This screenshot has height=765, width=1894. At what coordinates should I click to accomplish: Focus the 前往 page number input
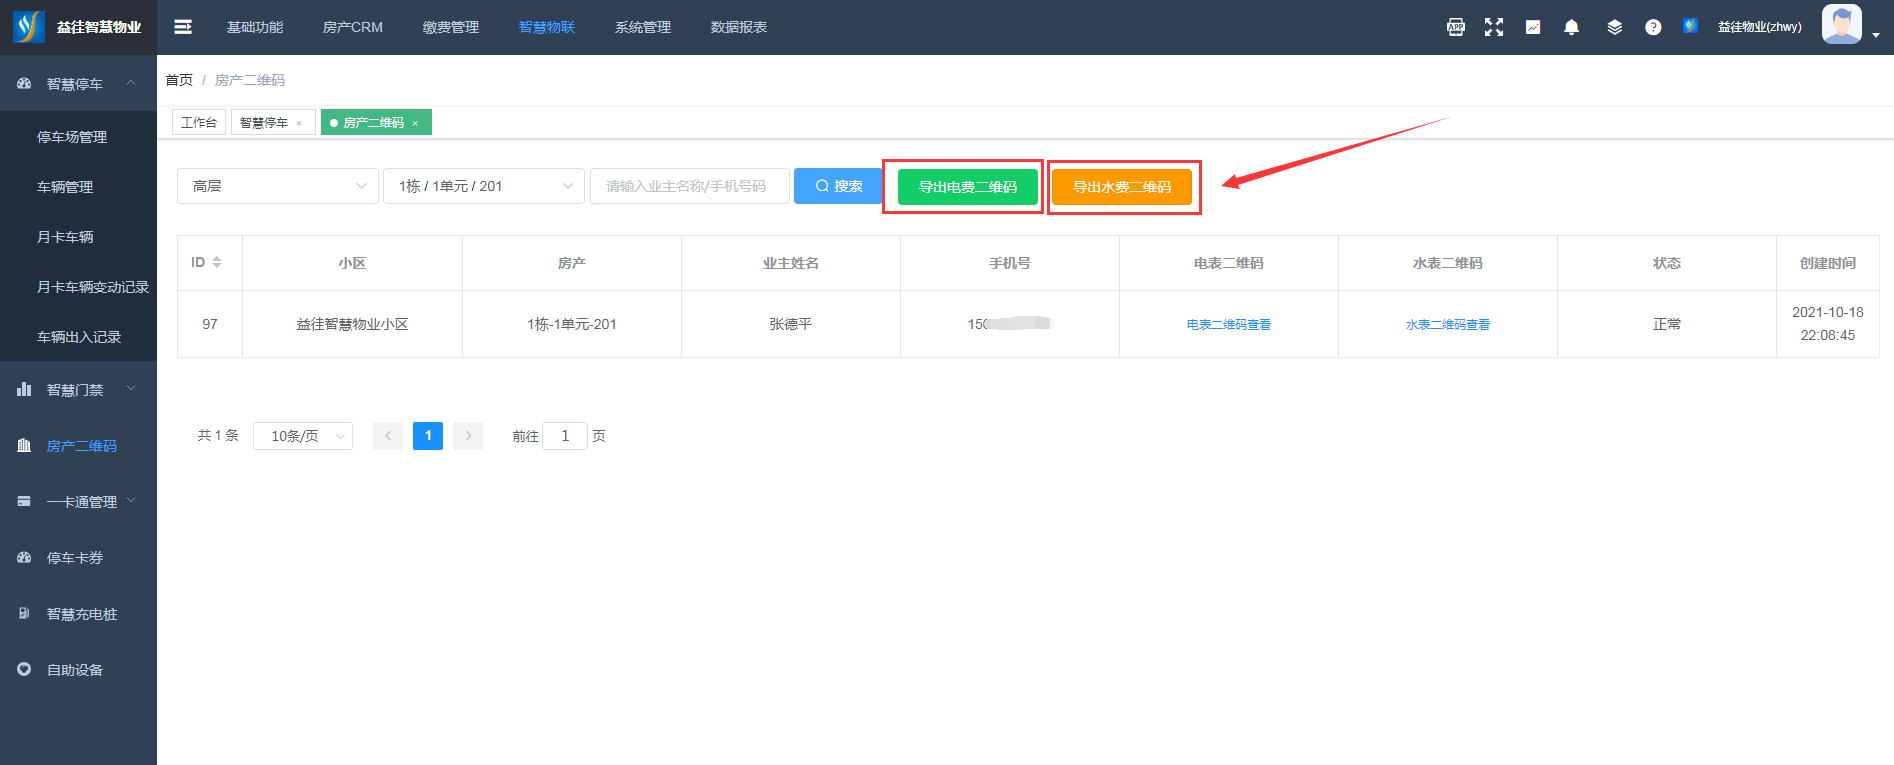click(x=565, y=436)
